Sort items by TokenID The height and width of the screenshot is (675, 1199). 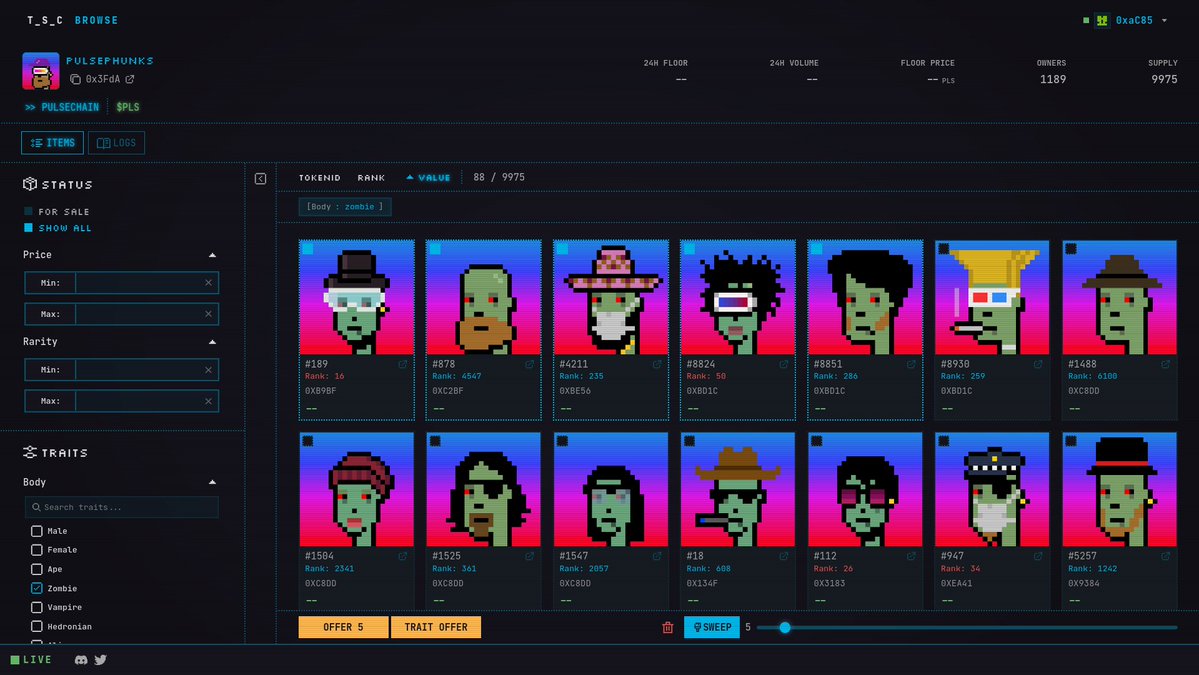click(x=320, y=177)
